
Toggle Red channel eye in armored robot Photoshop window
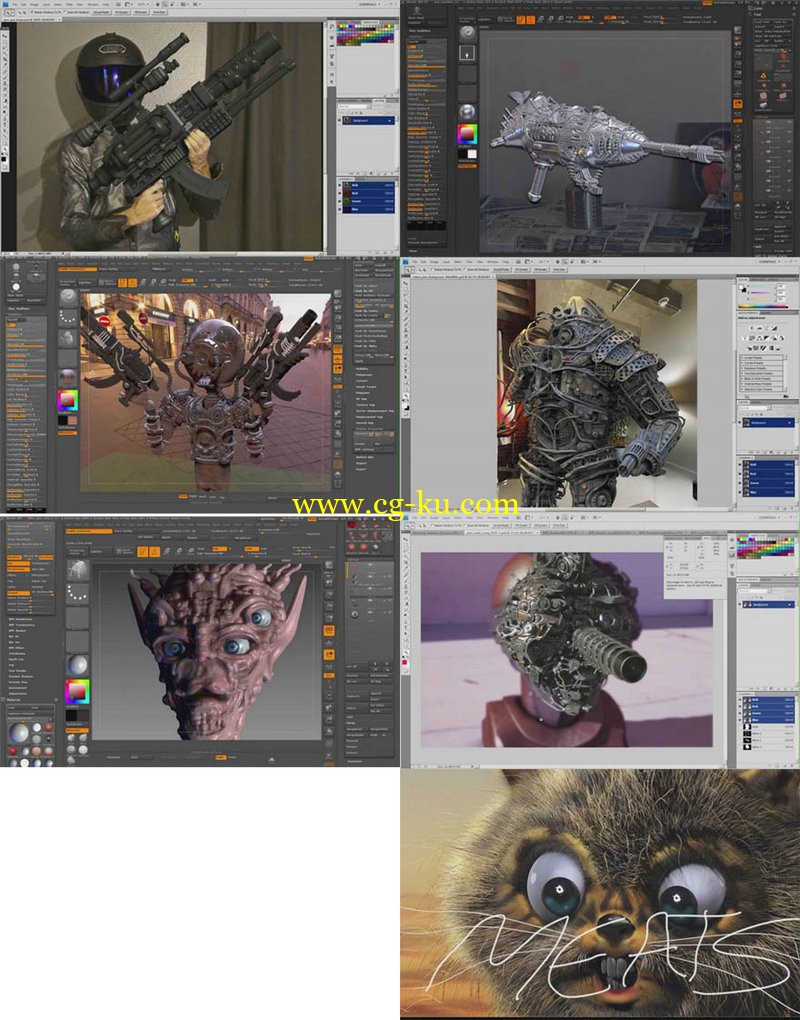click(740, 474)
